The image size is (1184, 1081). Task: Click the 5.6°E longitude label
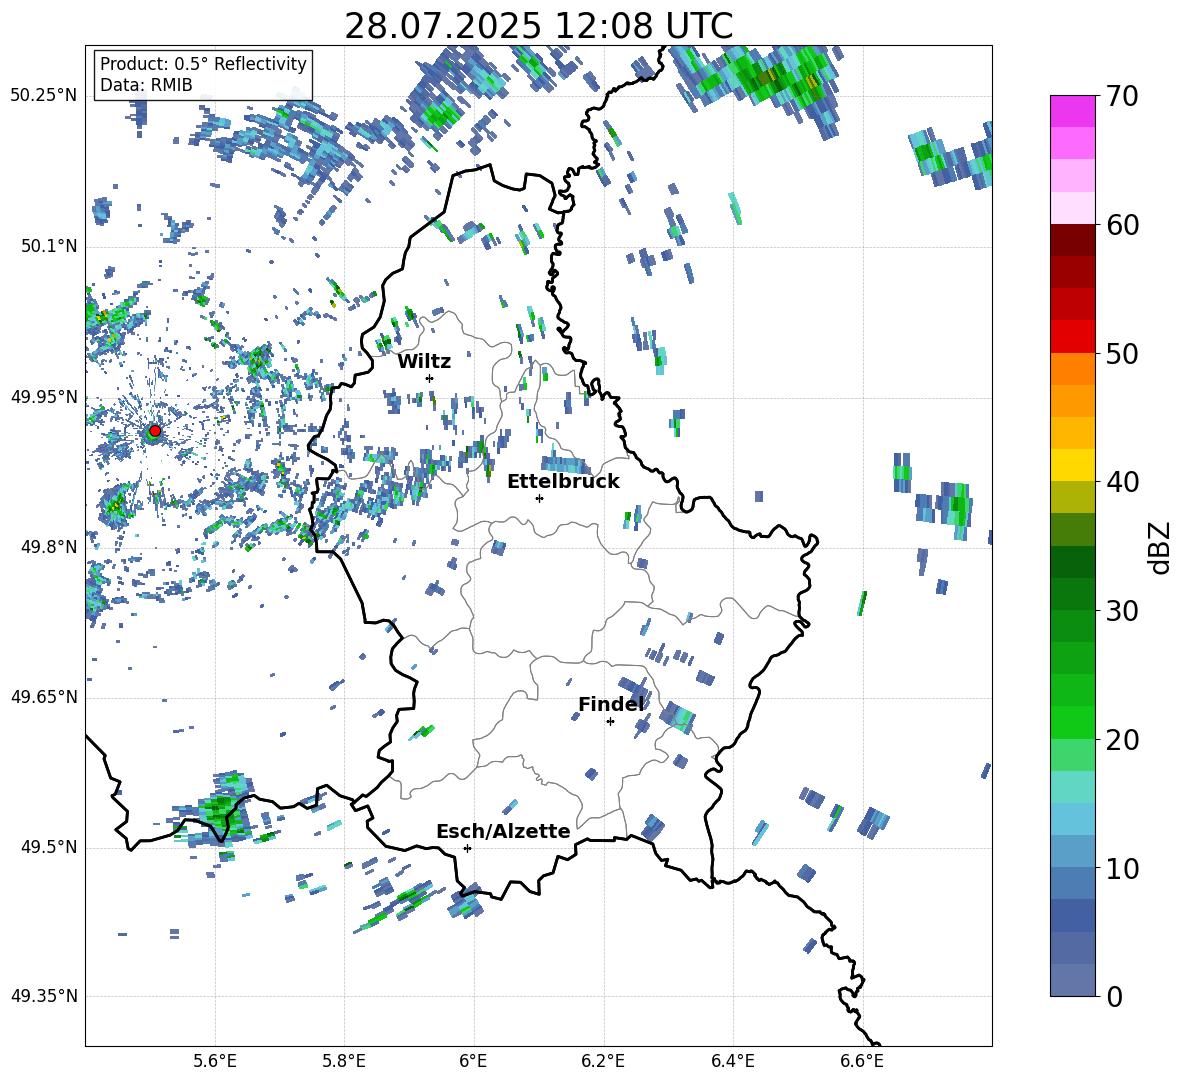click(214, 1061)
